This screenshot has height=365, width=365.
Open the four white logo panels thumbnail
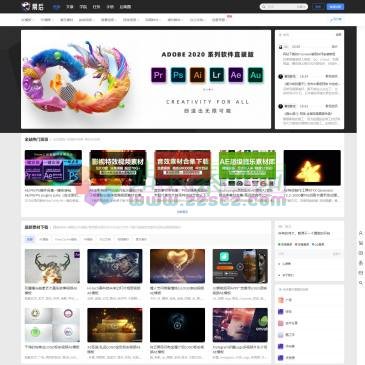[x=52, y=325]
